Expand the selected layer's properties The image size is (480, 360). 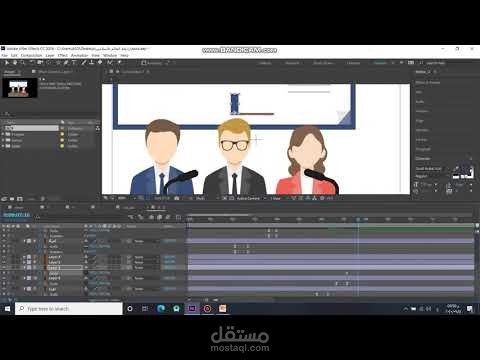24,268
